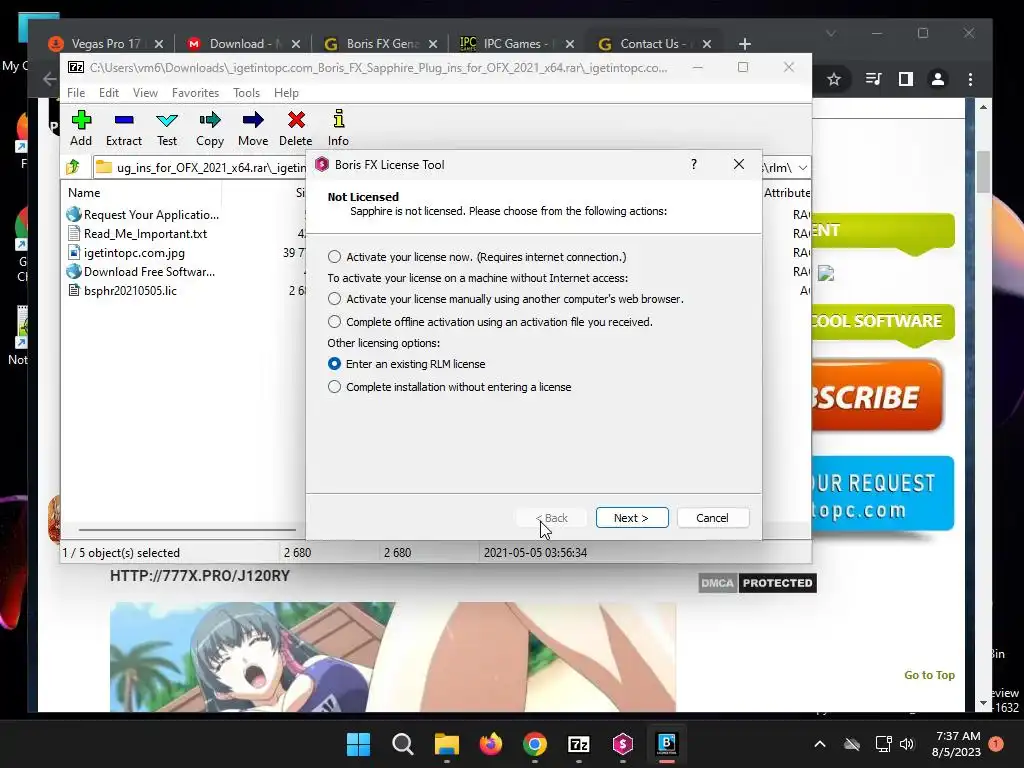
Task: Click the taskbar clock showing 7:37 AM
Action: [x=957, y=744]
